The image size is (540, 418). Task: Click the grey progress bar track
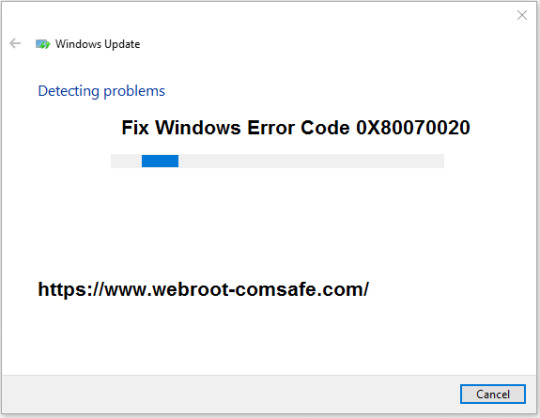[x=277, y=161]
